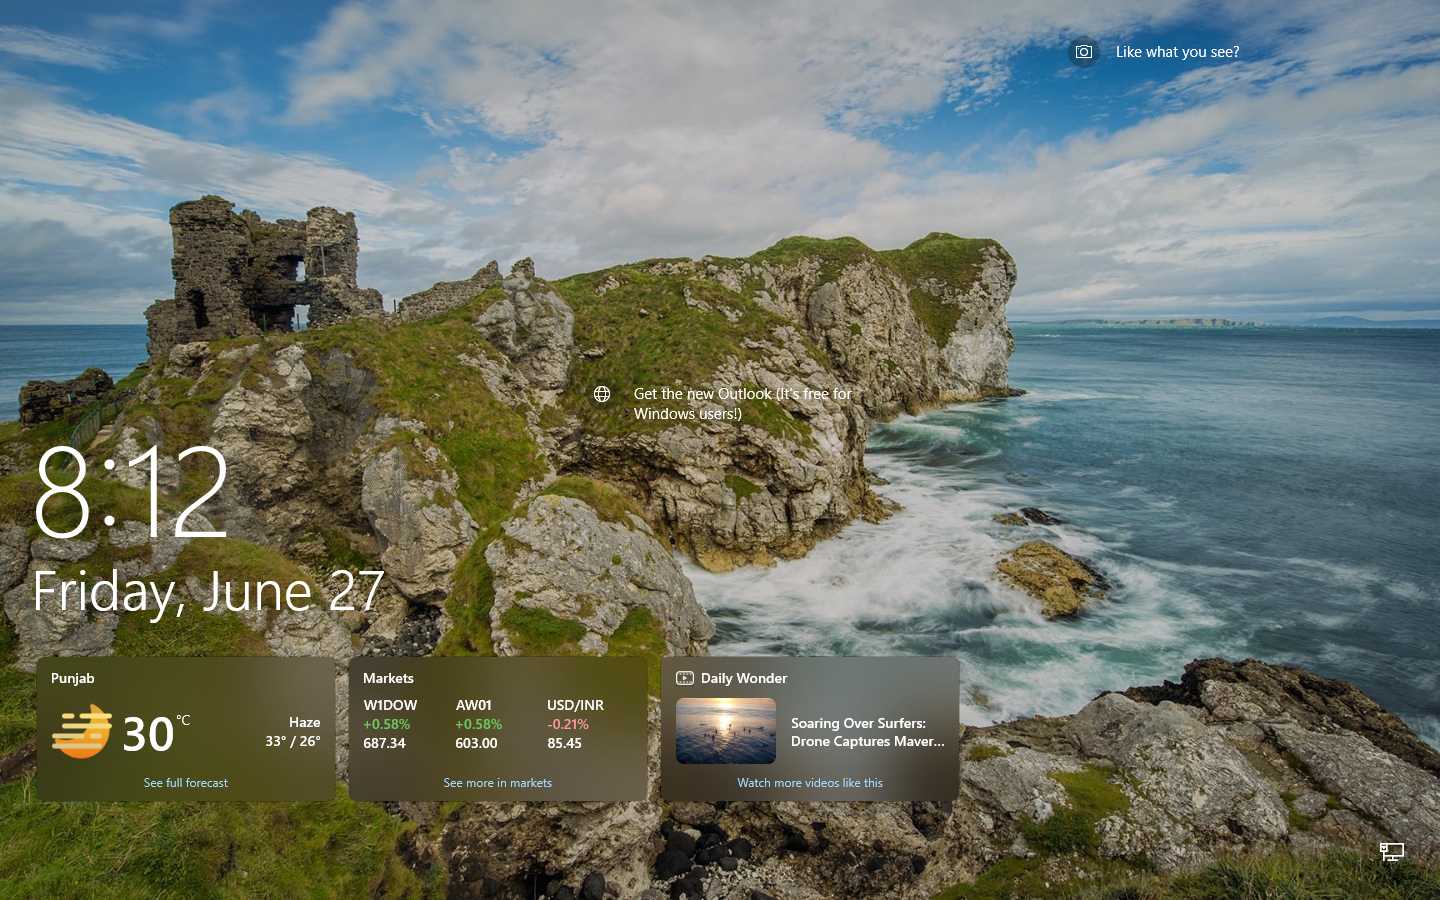Viewport: 1440px width, 900px height.
Task: Click the 8:12 lock screen clock
Action: tap(131, 492)
